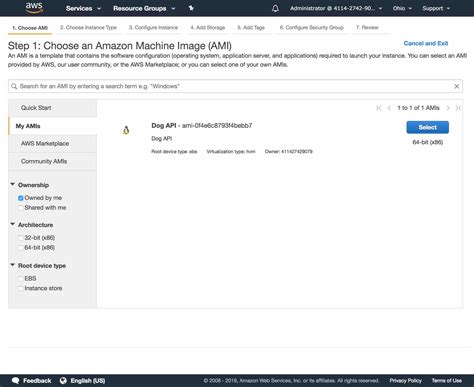Image resolution: width=474 pixels, height=387 pixels.
Task: Click the Linux penguin icon for Dog API
Action: tap(126, 130)
